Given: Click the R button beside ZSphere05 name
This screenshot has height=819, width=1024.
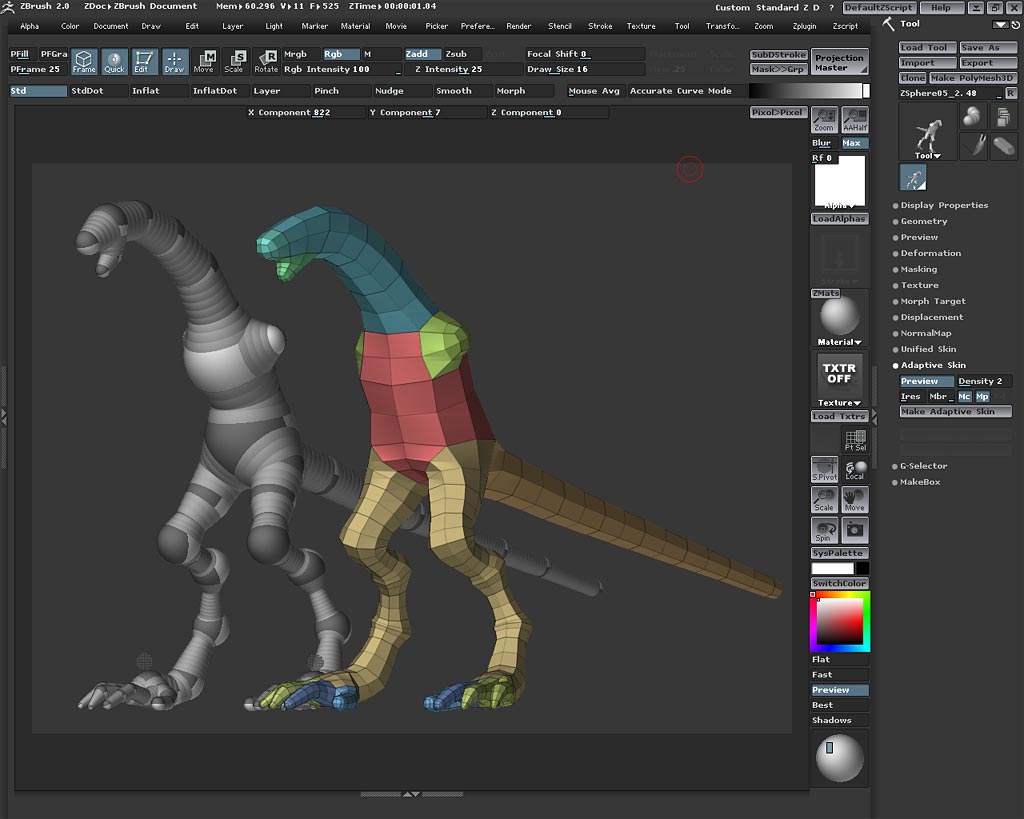Looking at the screenshot, I should point(1011,93).
